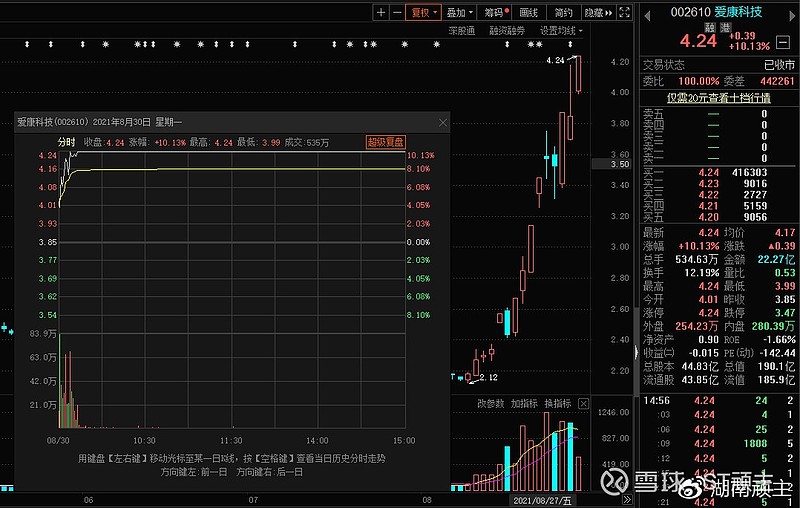Viewport: 800px width, 508px height.
Task: Click the PE(动) -142.44 value
Action: [x=777, y=353]
